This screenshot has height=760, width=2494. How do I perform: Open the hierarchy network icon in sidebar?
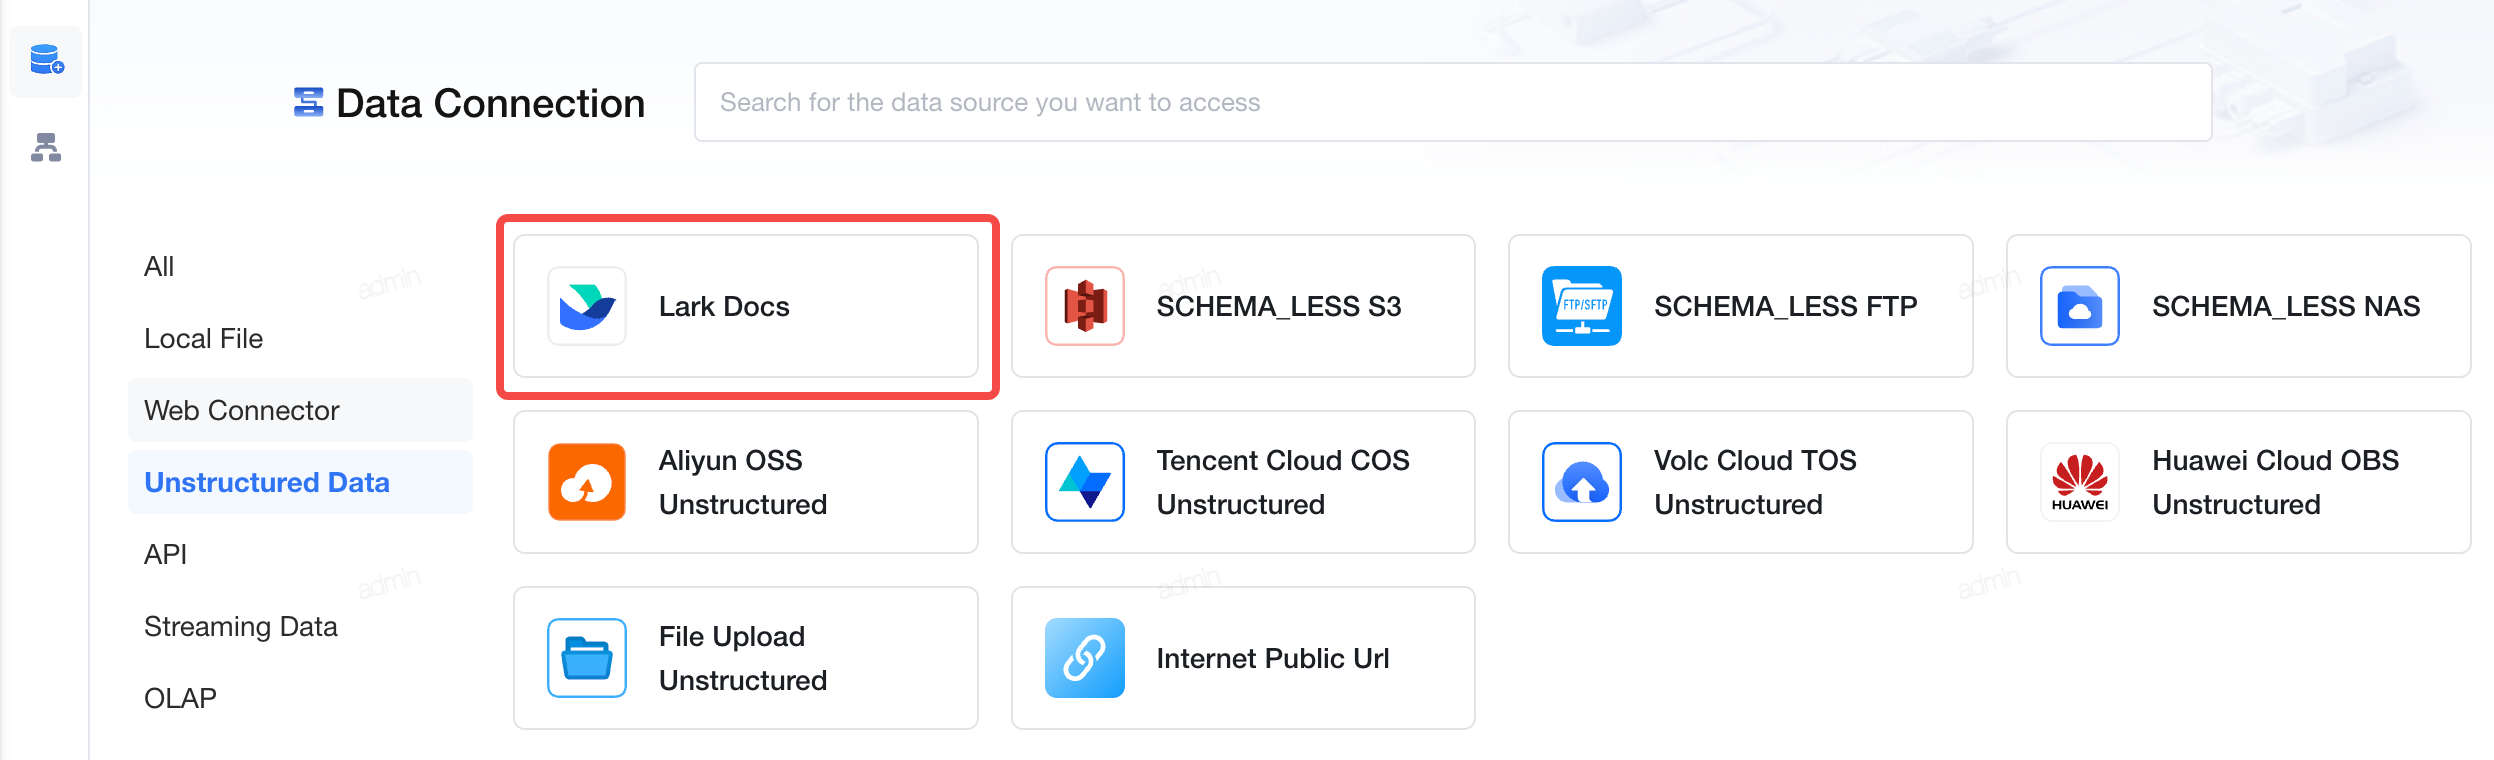pos(46,147)
